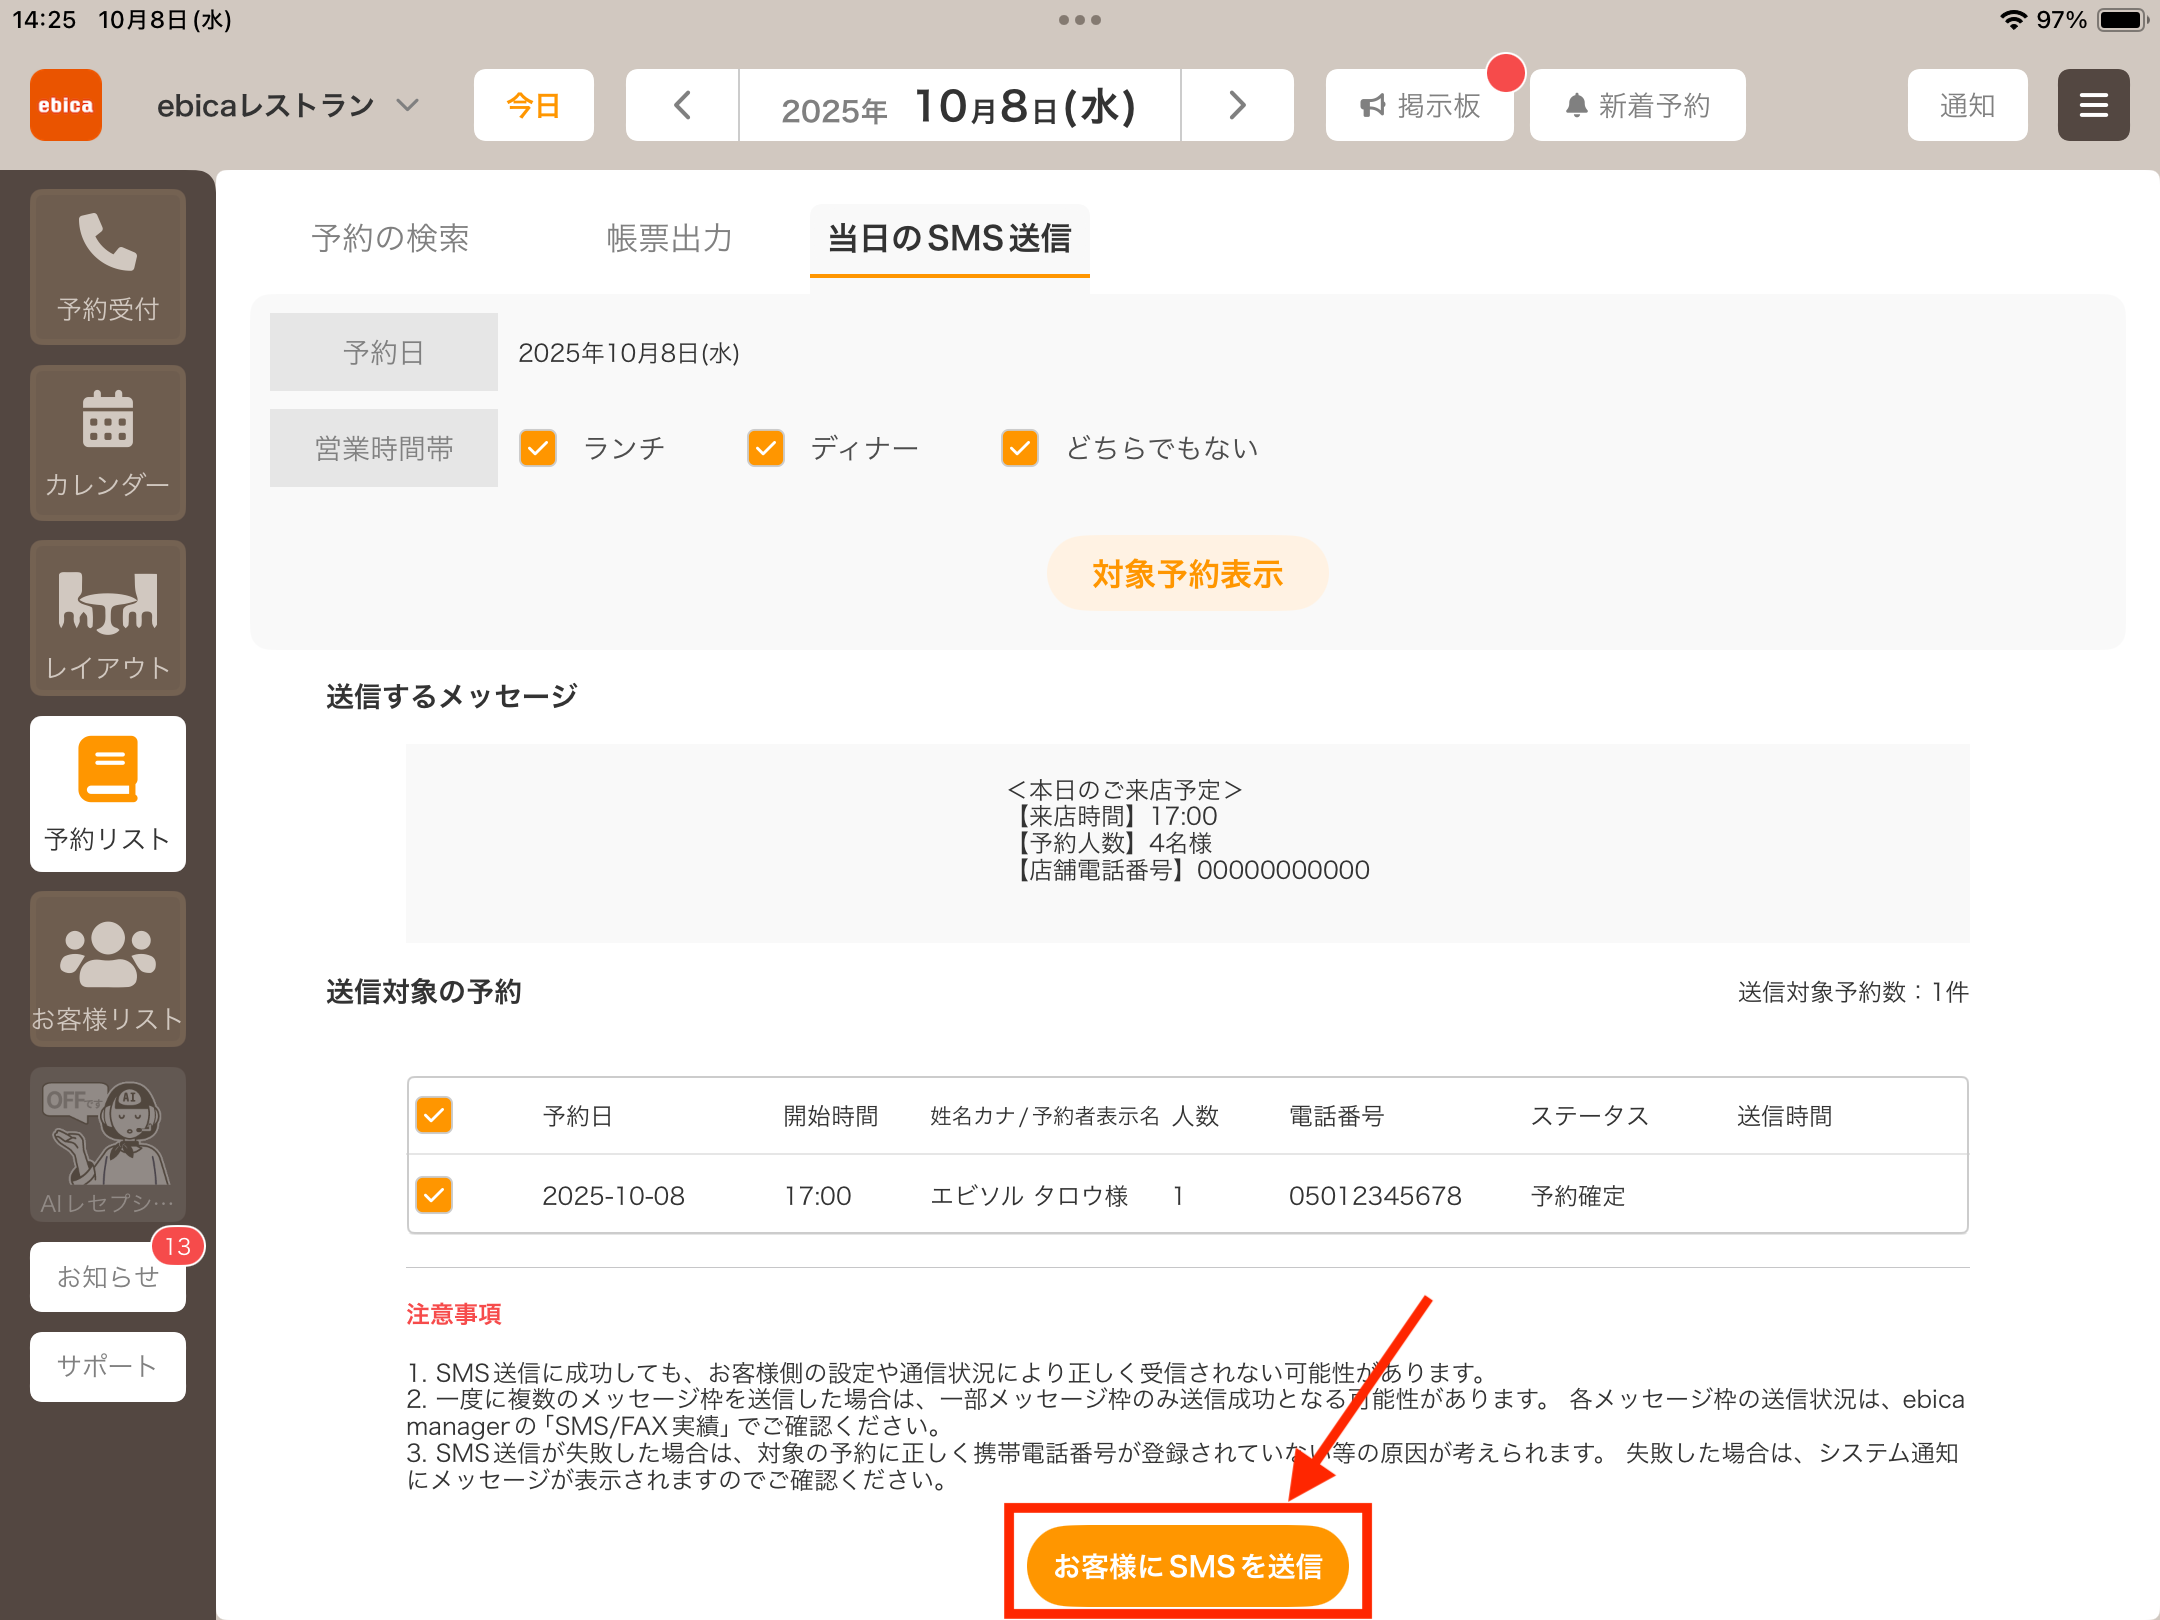Click the 電話番号 column header
Screen dimensions: 2160x1620
[1336, 1116]
